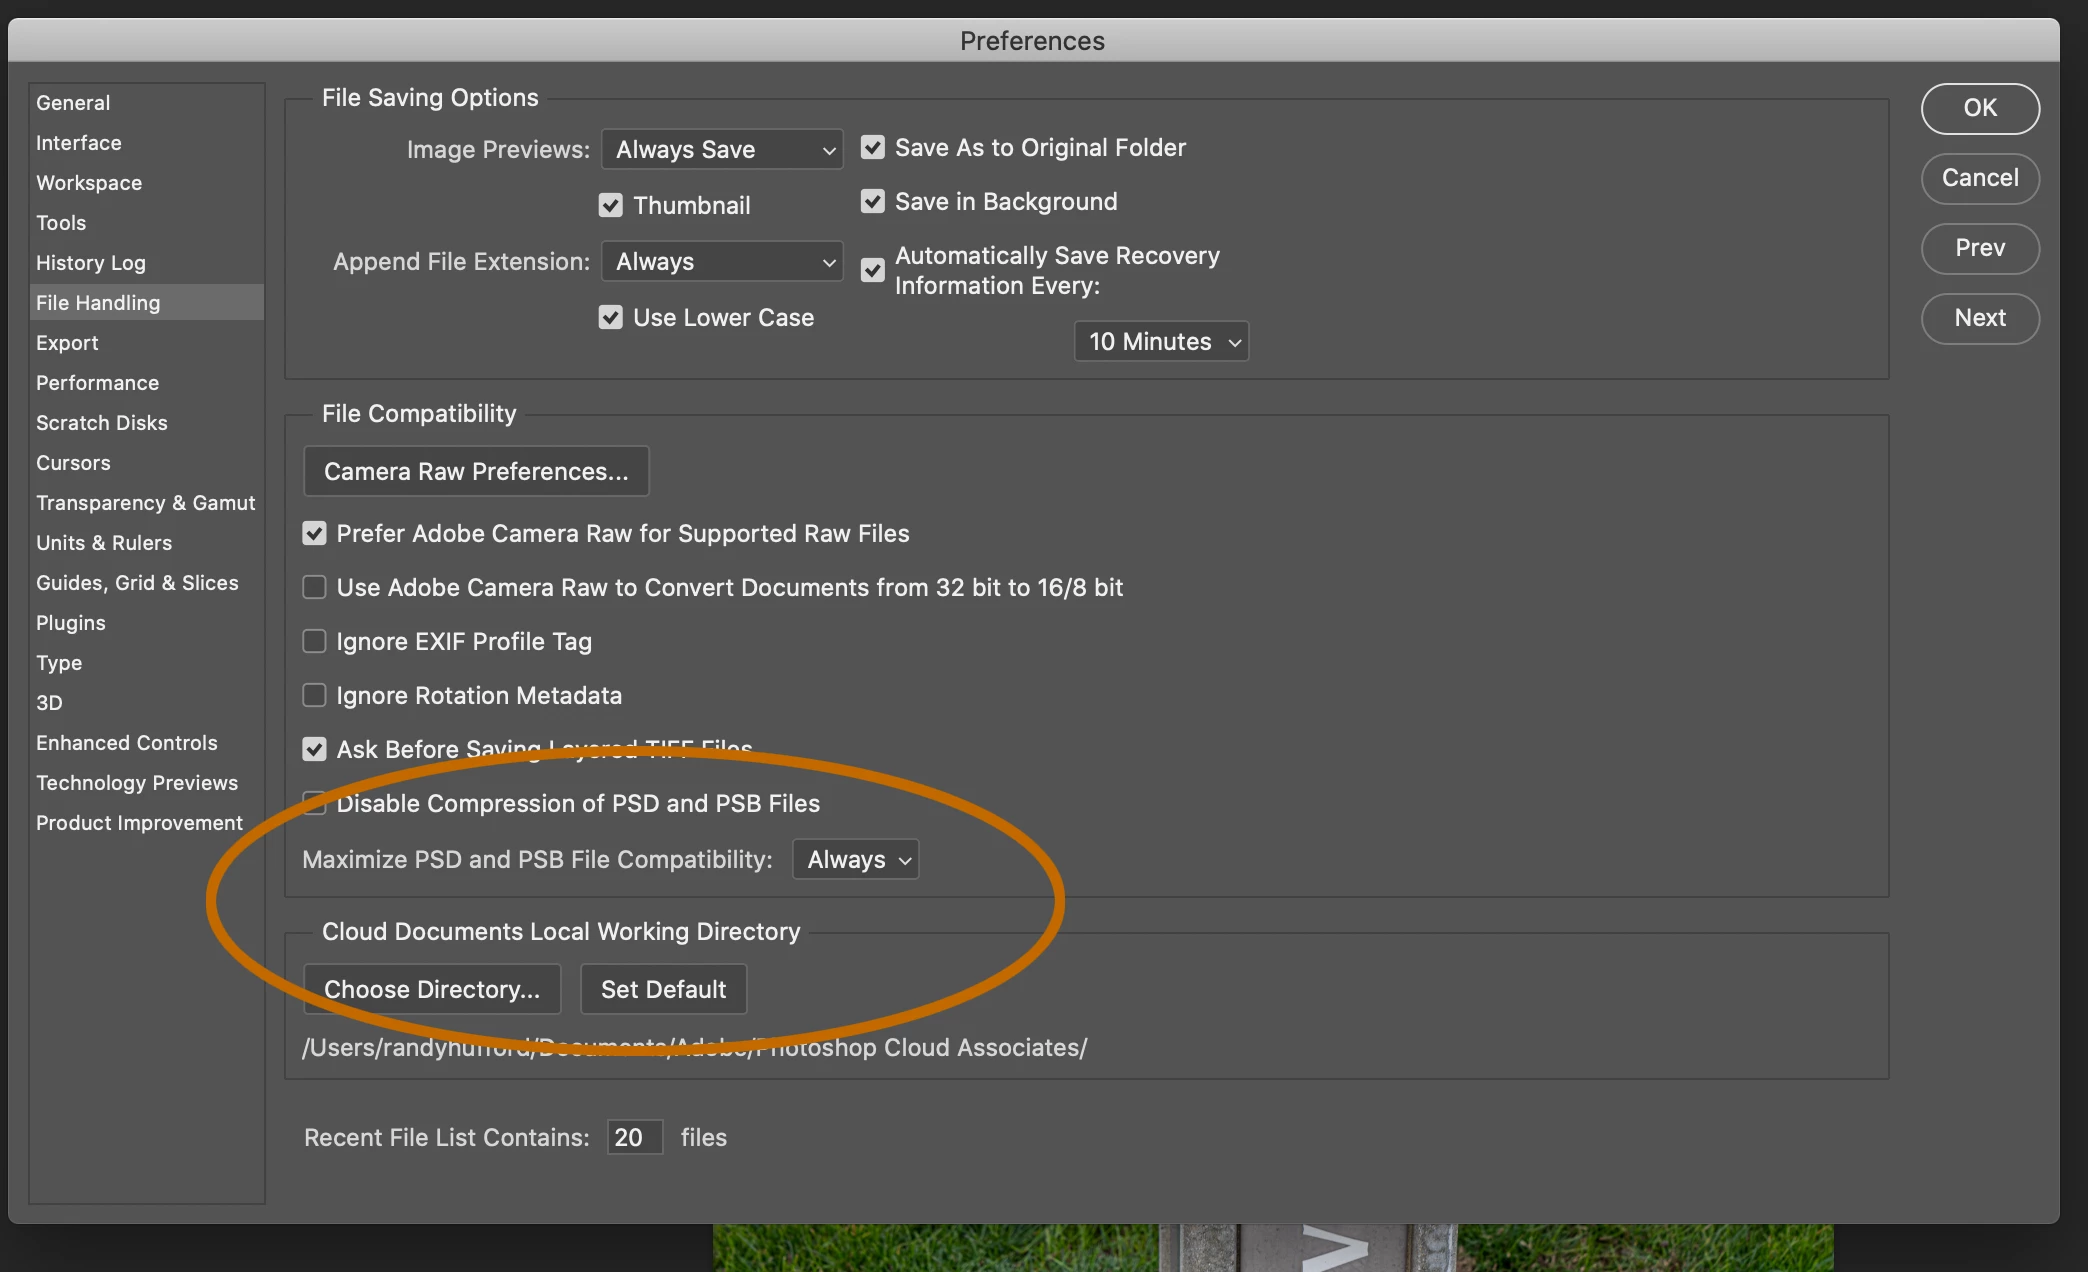Switch to Performance preferences category
This screenshot has height=1272, width=2088.
[97, 383]
